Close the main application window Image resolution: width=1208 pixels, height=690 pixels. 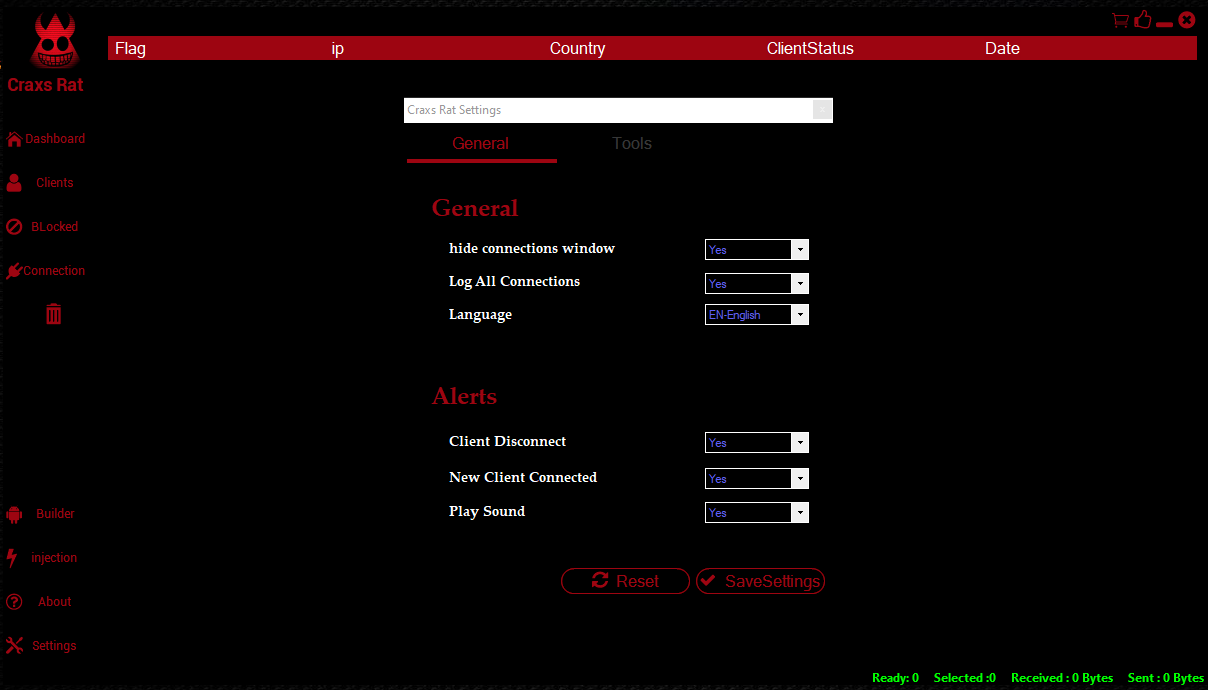click(1187, 19)
